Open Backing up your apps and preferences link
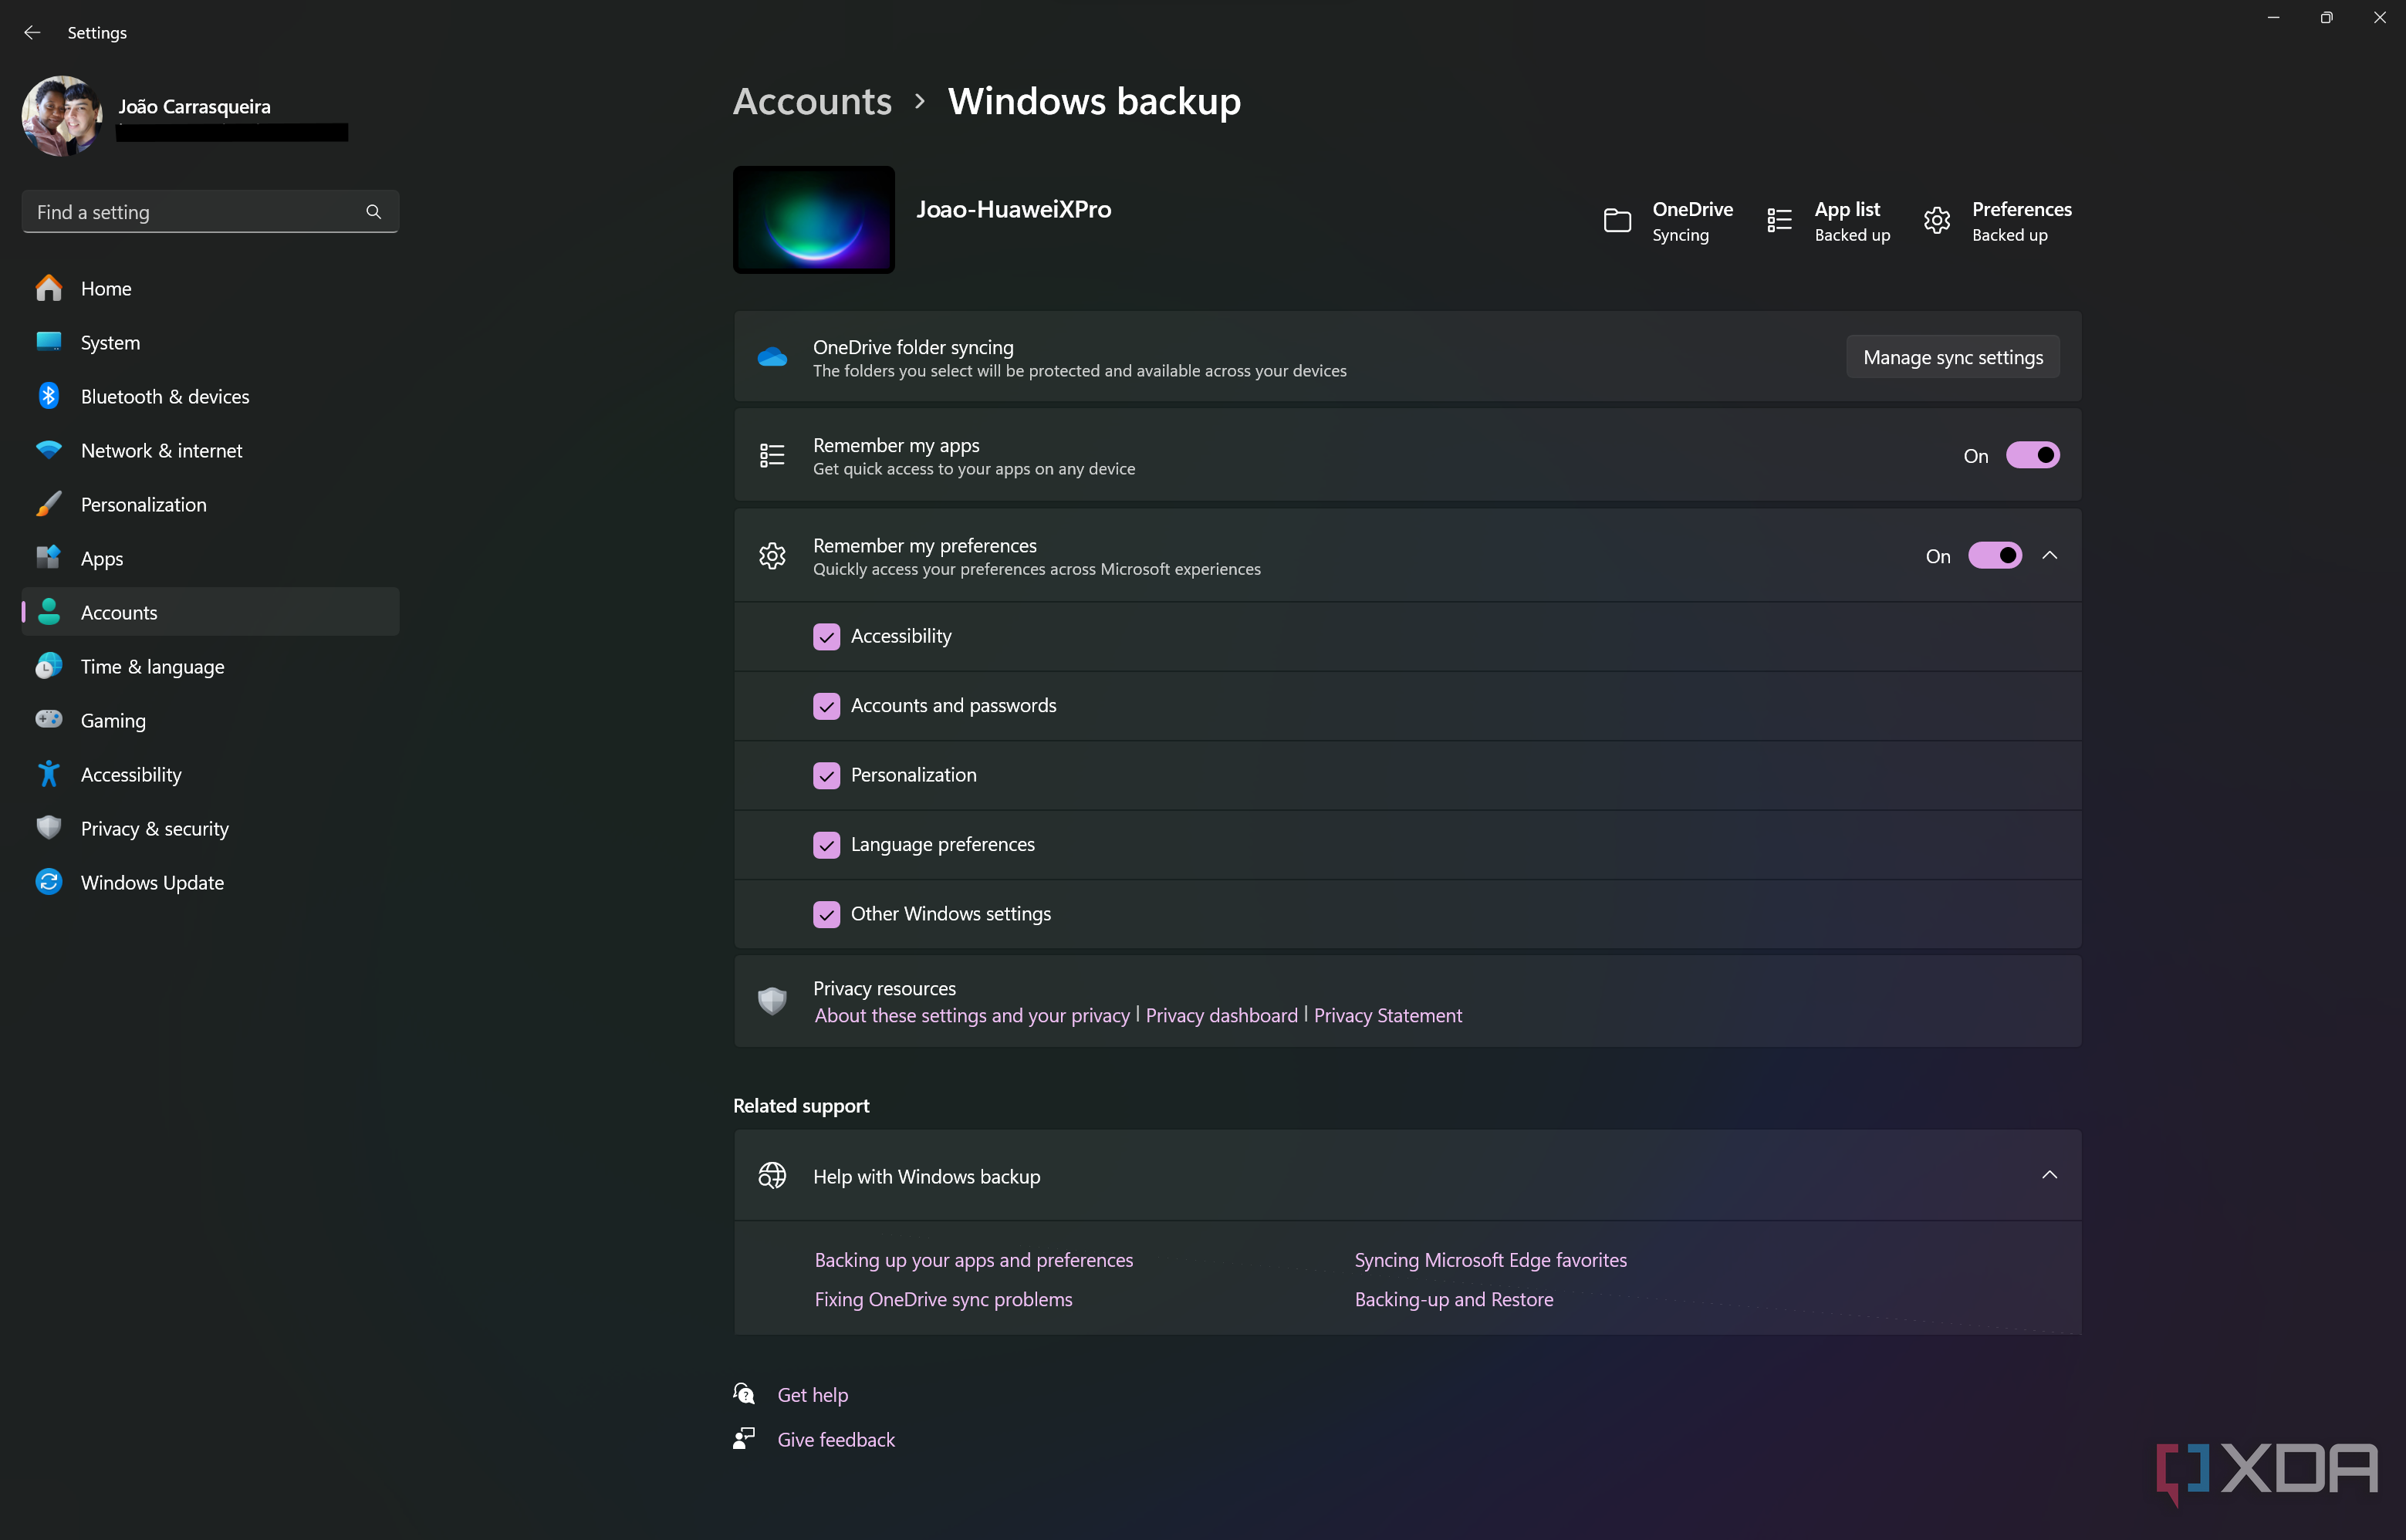 [x=973, y=1260]
